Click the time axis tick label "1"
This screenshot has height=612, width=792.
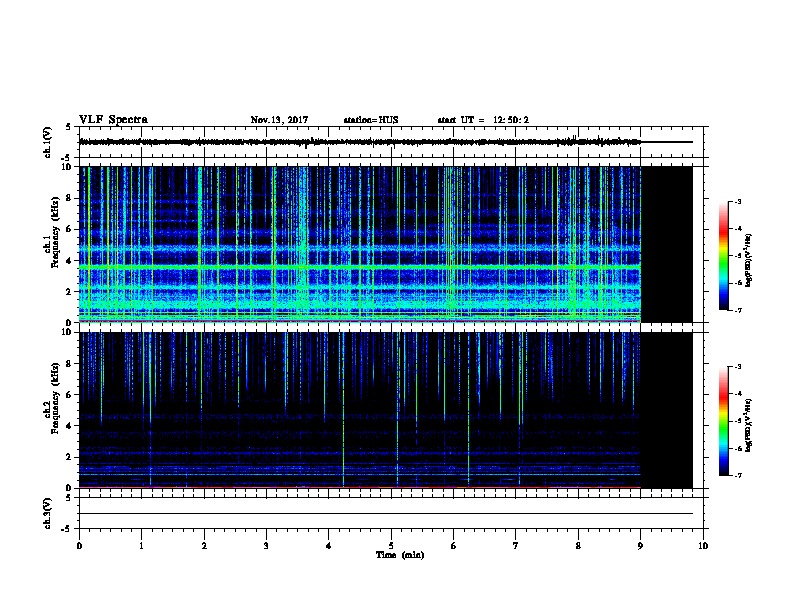(141, 545)
